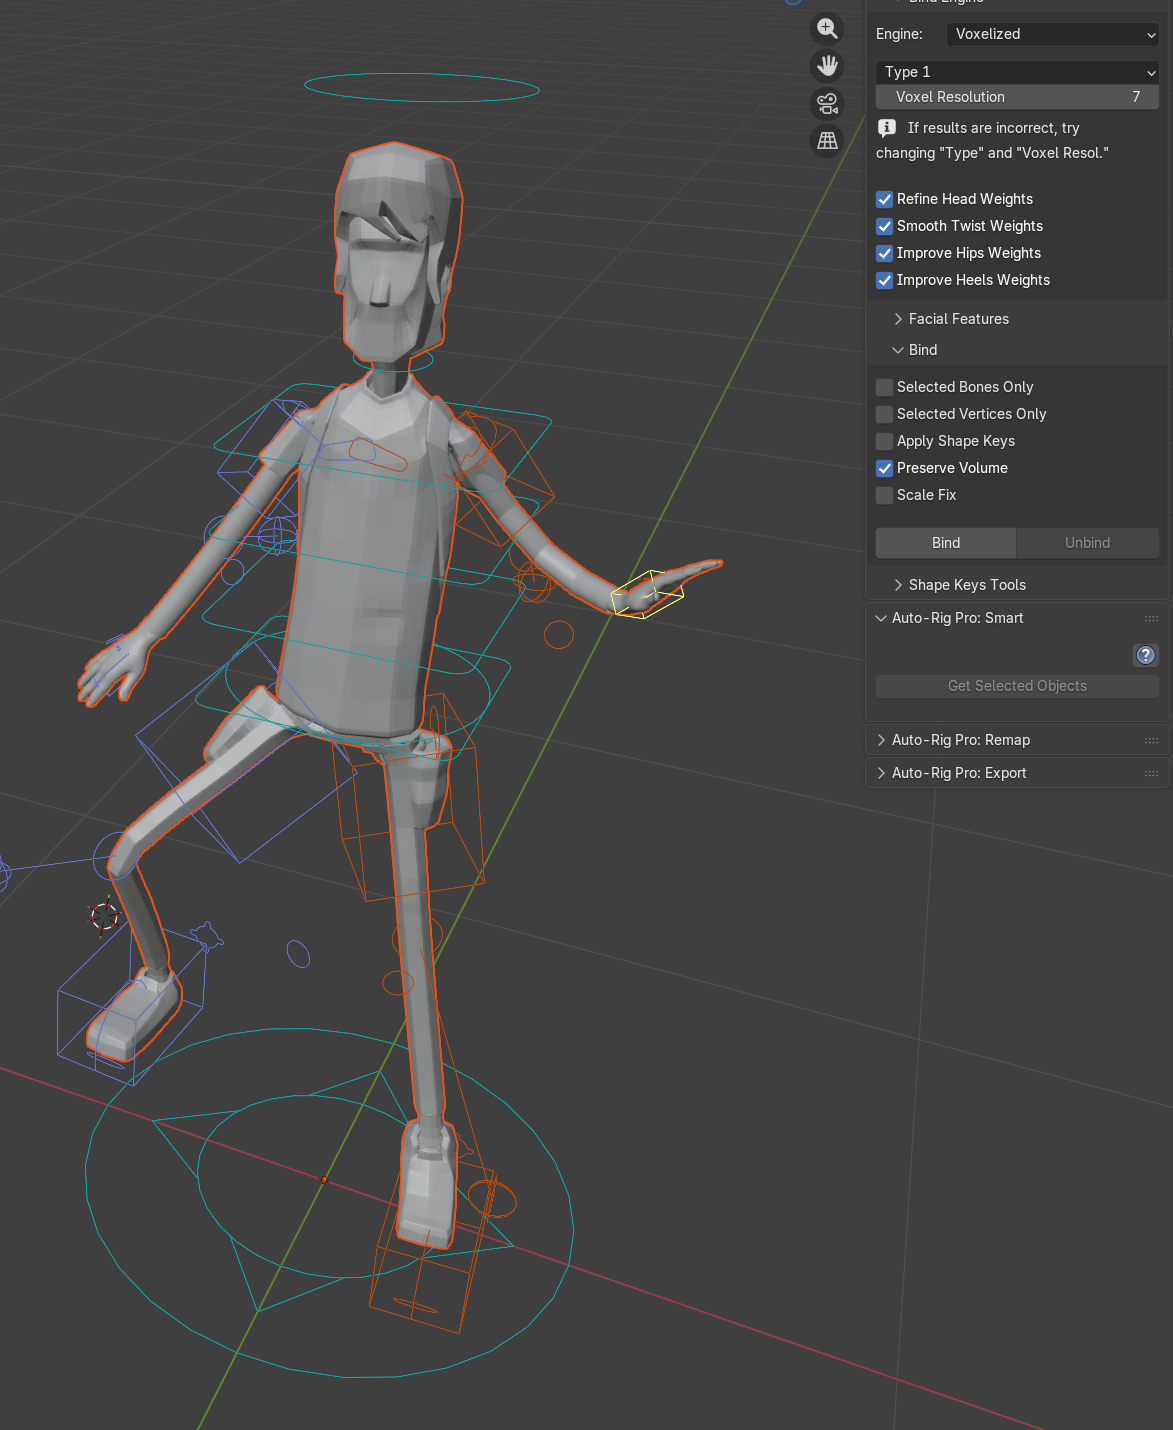Grab the Auto-Rig Pro: Remap drag handle
1173x1430 pixels.
pyautogui.click(x=1151, y=740)
